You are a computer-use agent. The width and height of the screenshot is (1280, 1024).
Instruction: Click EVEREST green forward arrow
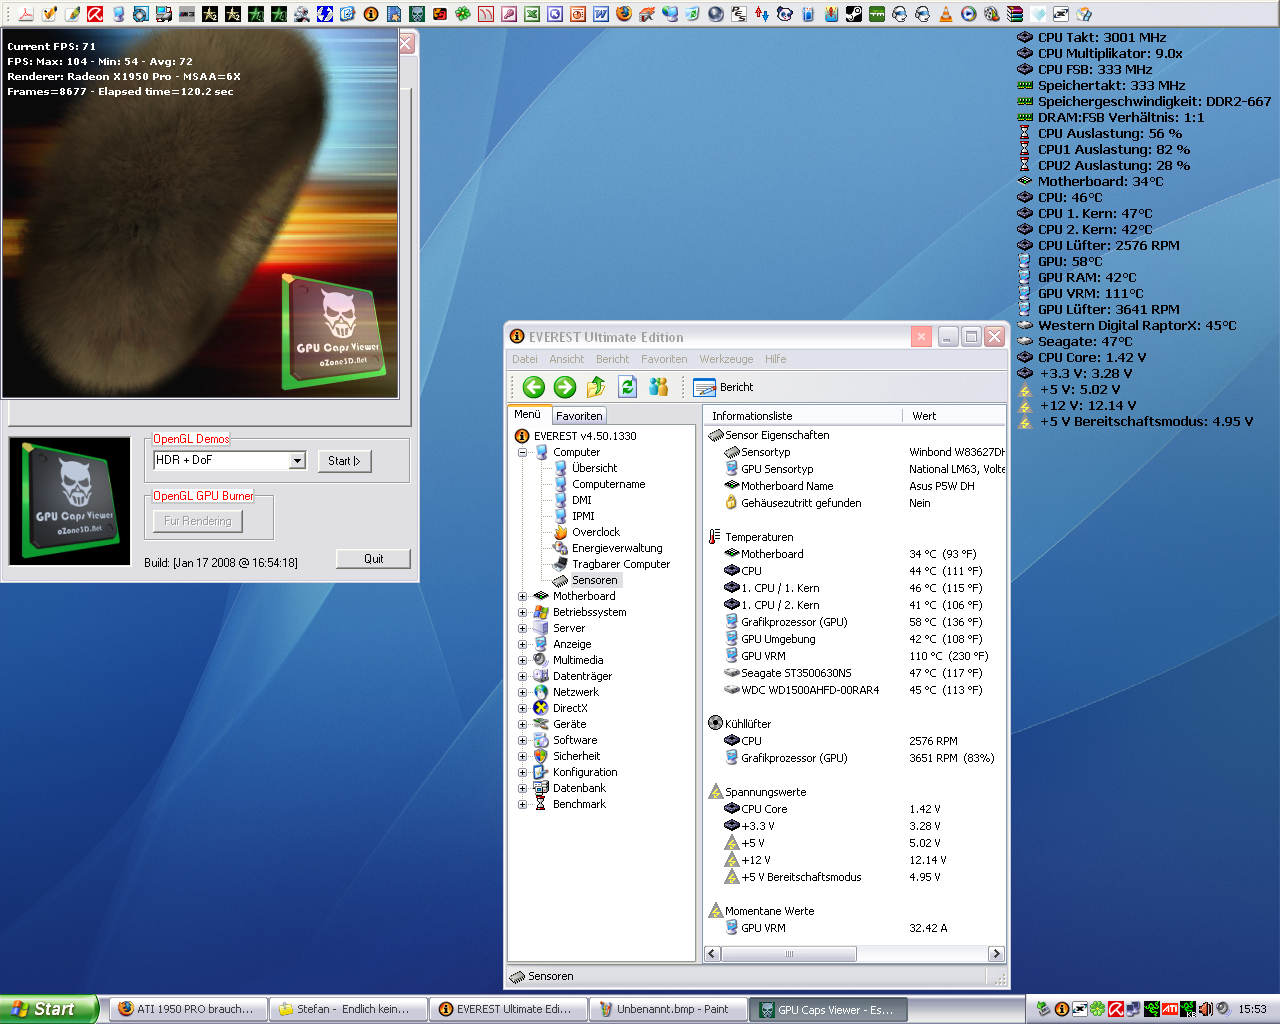tap(564, 387)
